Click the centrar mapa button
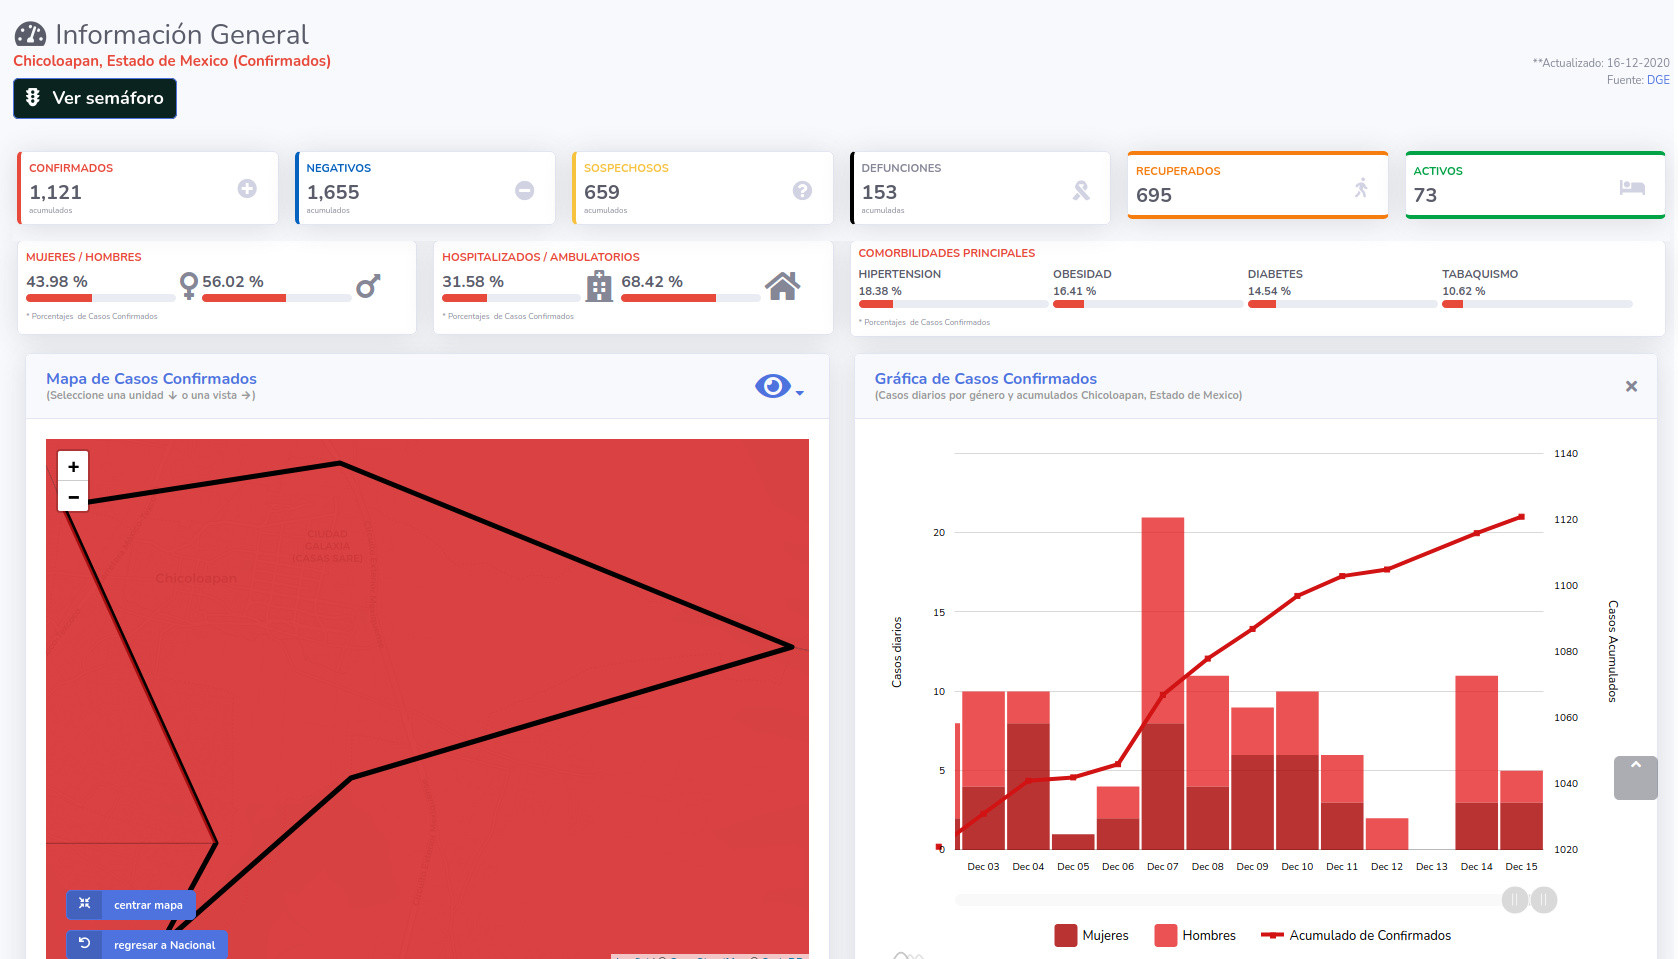This screenshot has height=959, width=1678. 131,904
